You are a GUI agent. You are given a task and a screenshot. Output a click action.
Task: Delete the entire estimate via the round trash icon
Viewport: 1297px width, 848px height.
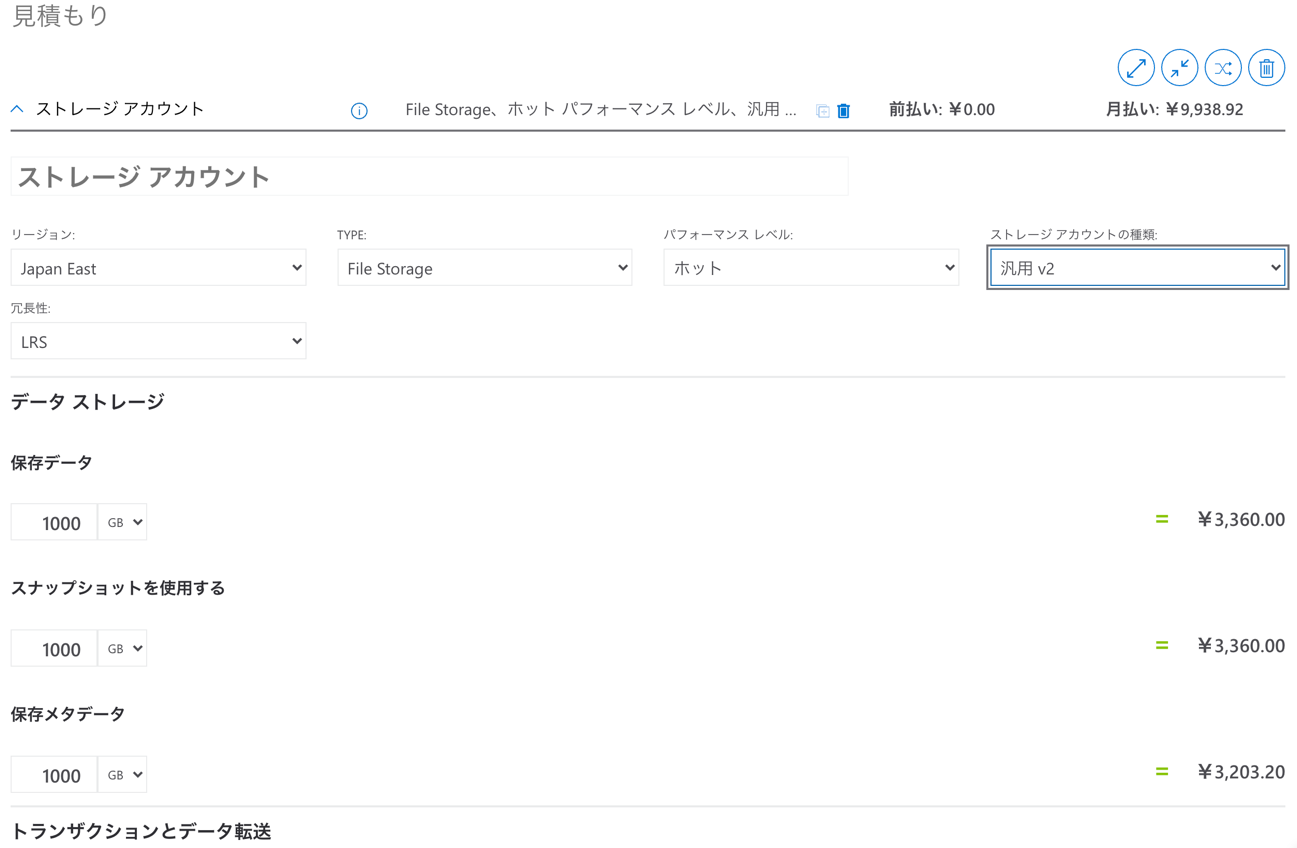[1267, 68]
